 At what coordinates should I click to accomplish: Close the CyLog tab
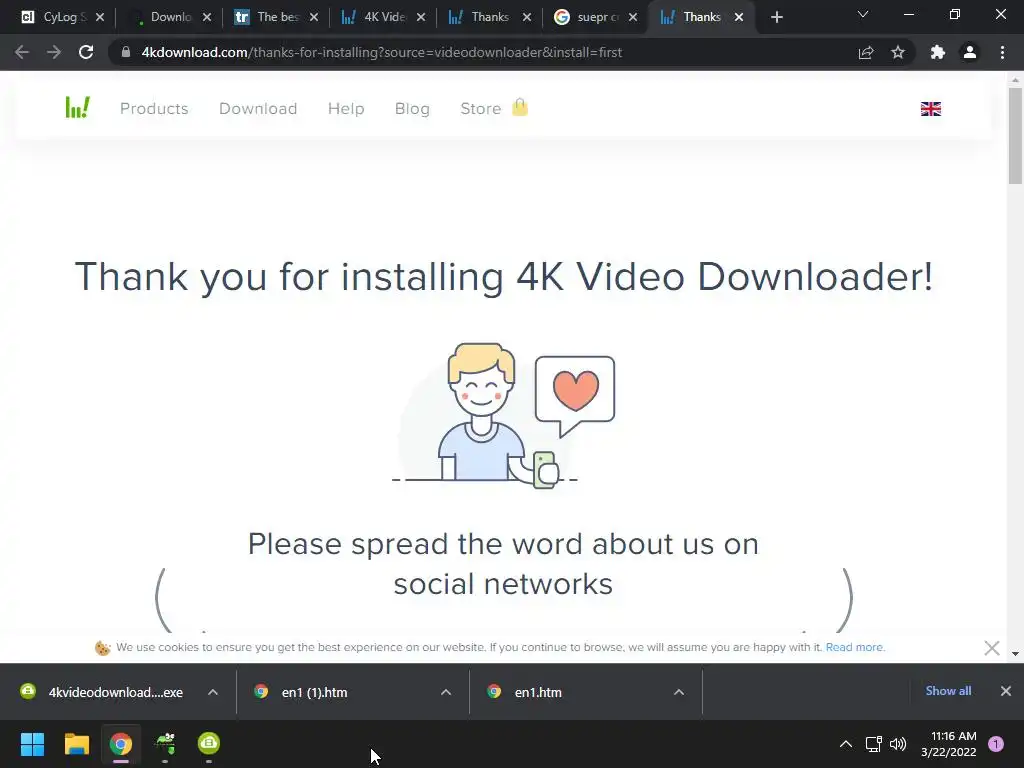pyautogui.click(x=100, y=17)
